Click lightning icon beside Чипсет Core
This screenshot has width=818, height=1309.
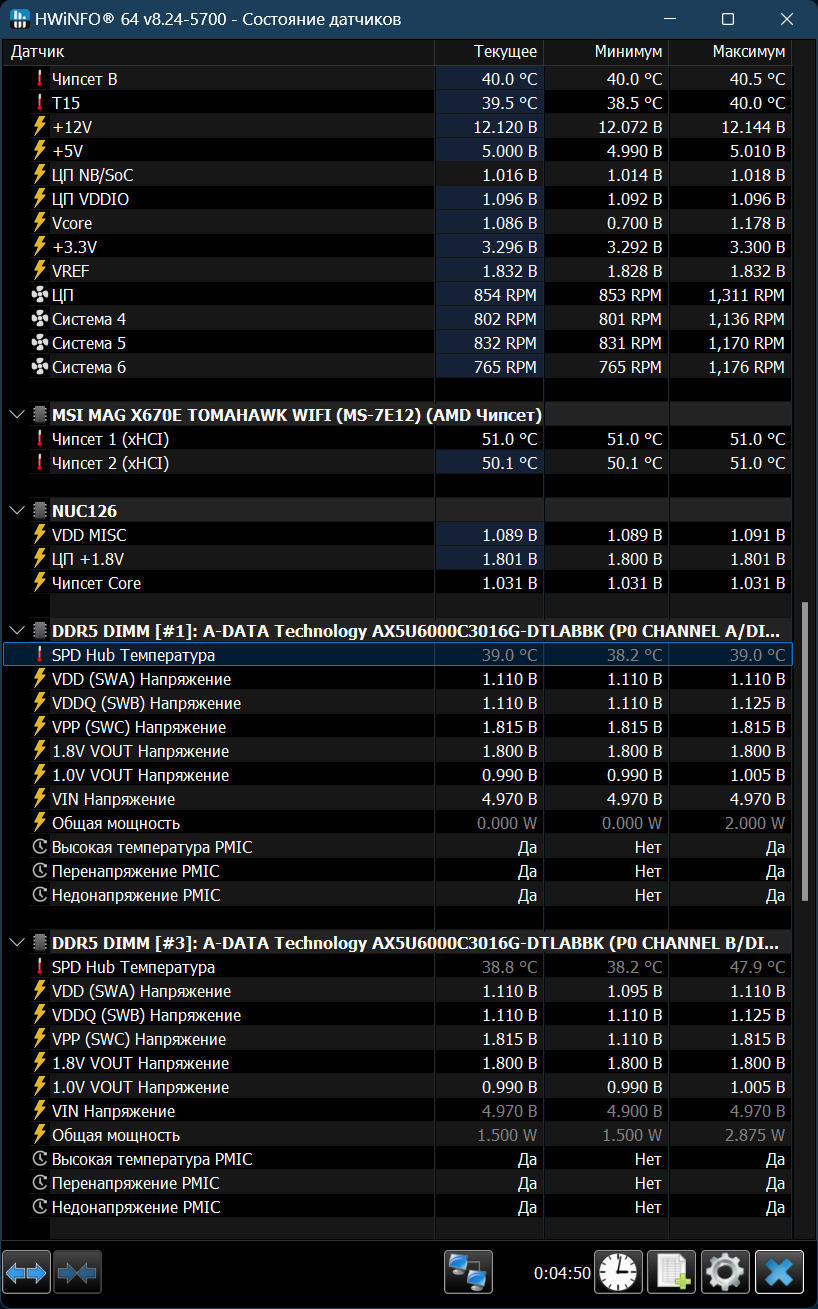tap(40, 582)
